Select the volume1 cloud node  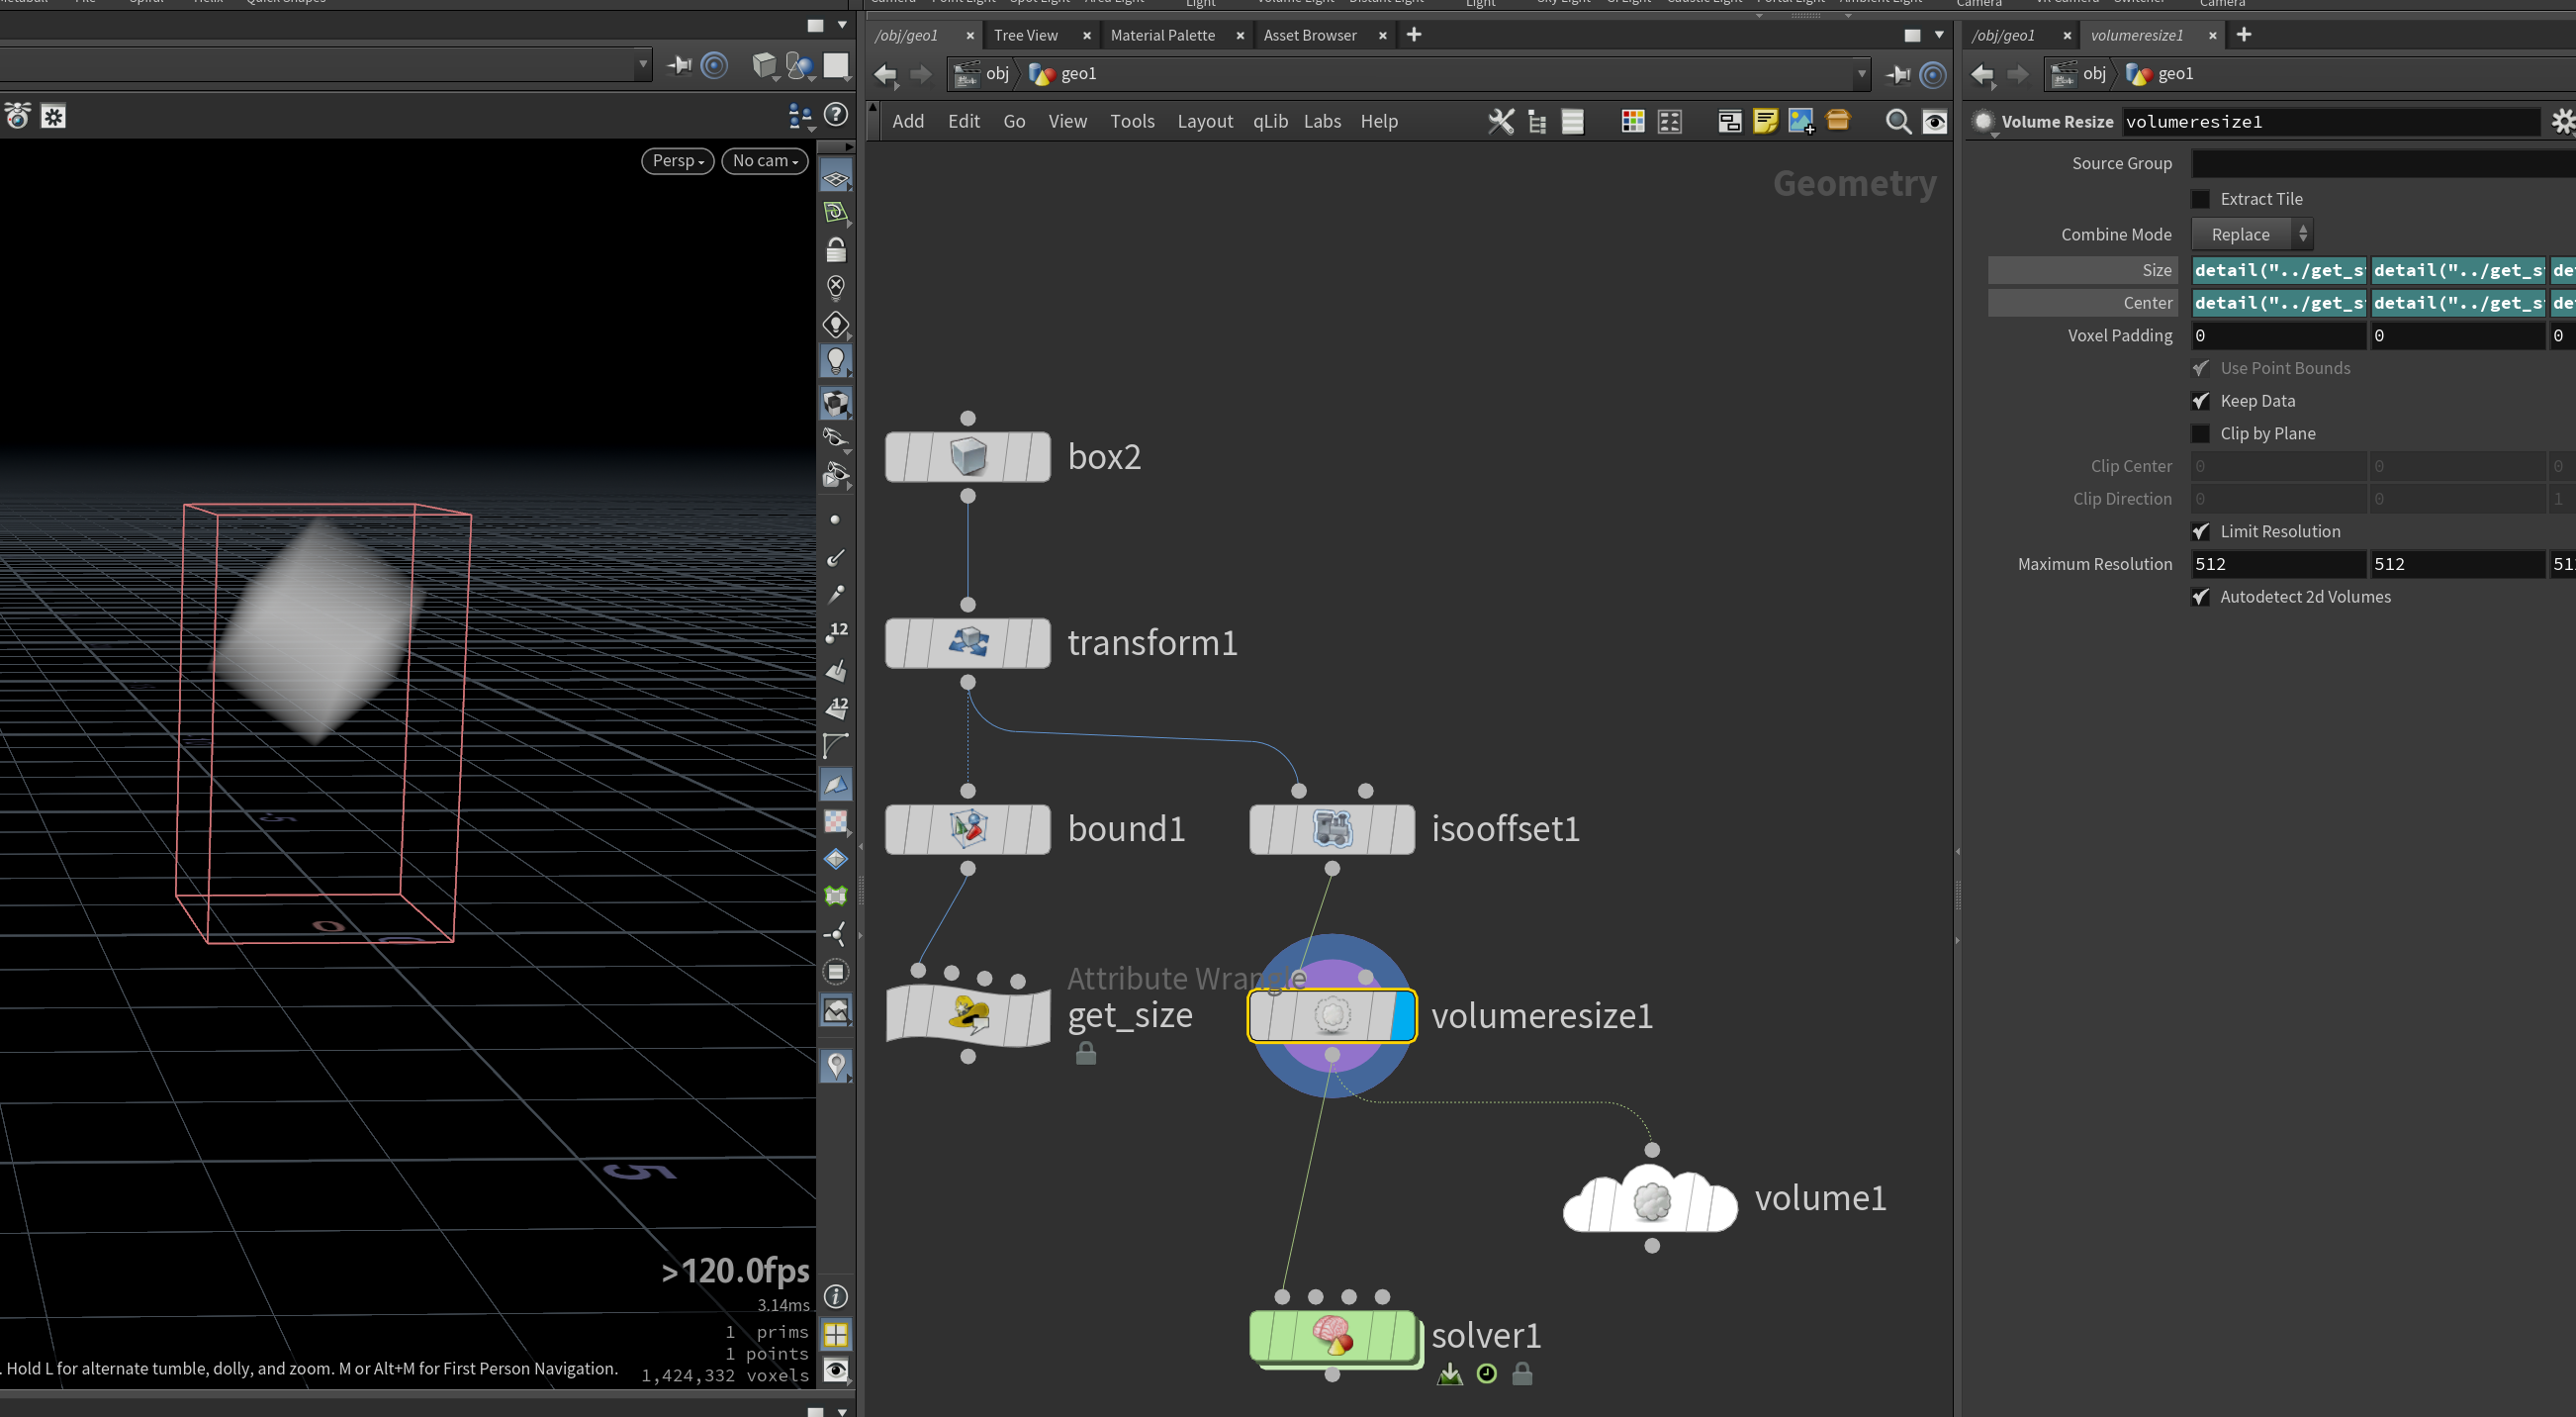click(x=1651, y=1198)
